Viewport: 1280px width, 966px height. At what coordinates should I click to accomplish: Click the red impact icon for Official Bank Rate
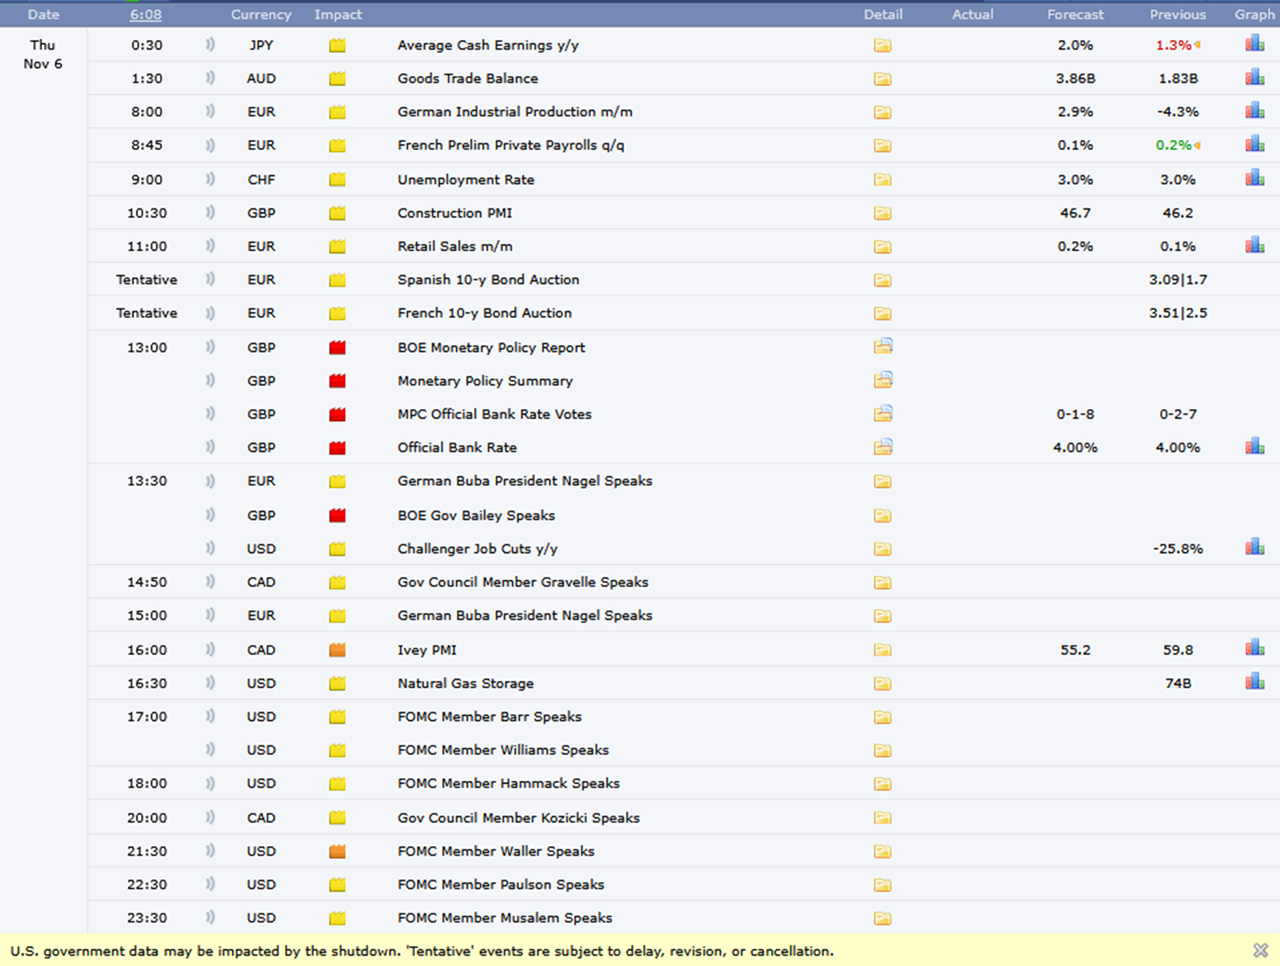click(x=337, y=447)
